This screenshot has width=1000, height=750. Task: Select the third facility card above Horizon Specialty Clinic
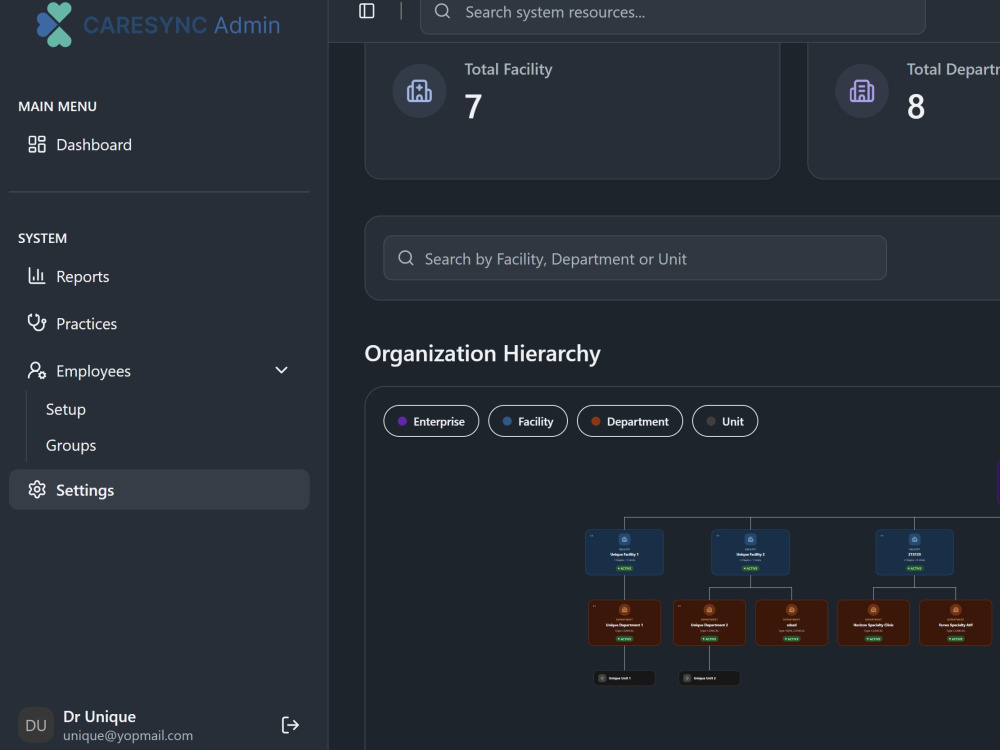point(915,552)
